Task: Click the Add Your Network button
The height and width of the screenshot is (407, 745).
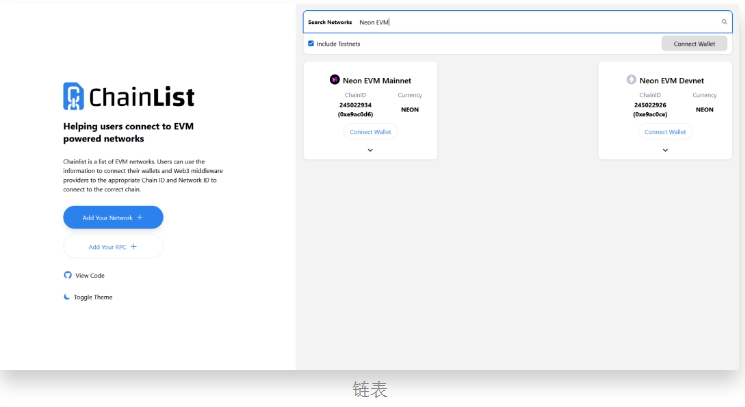Action: [113, 218]
